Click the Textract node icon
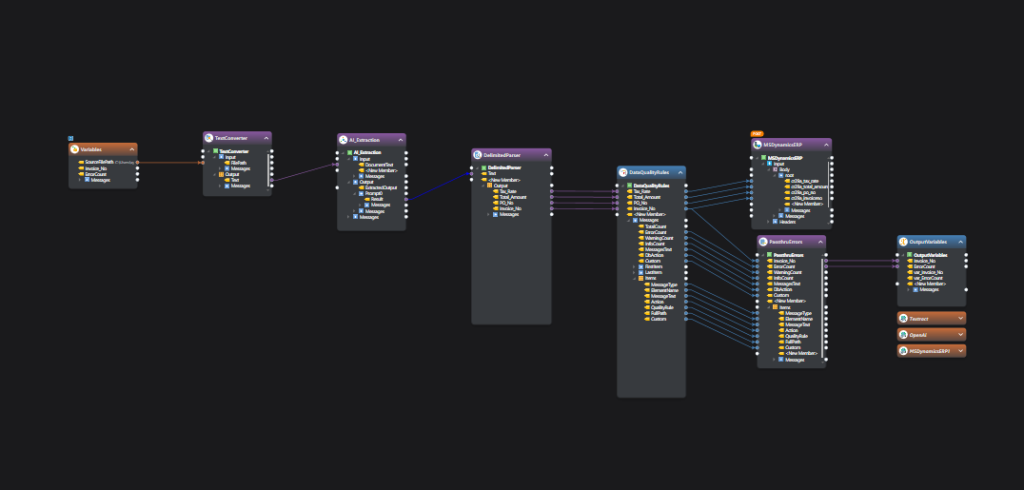 pos(904,318)
